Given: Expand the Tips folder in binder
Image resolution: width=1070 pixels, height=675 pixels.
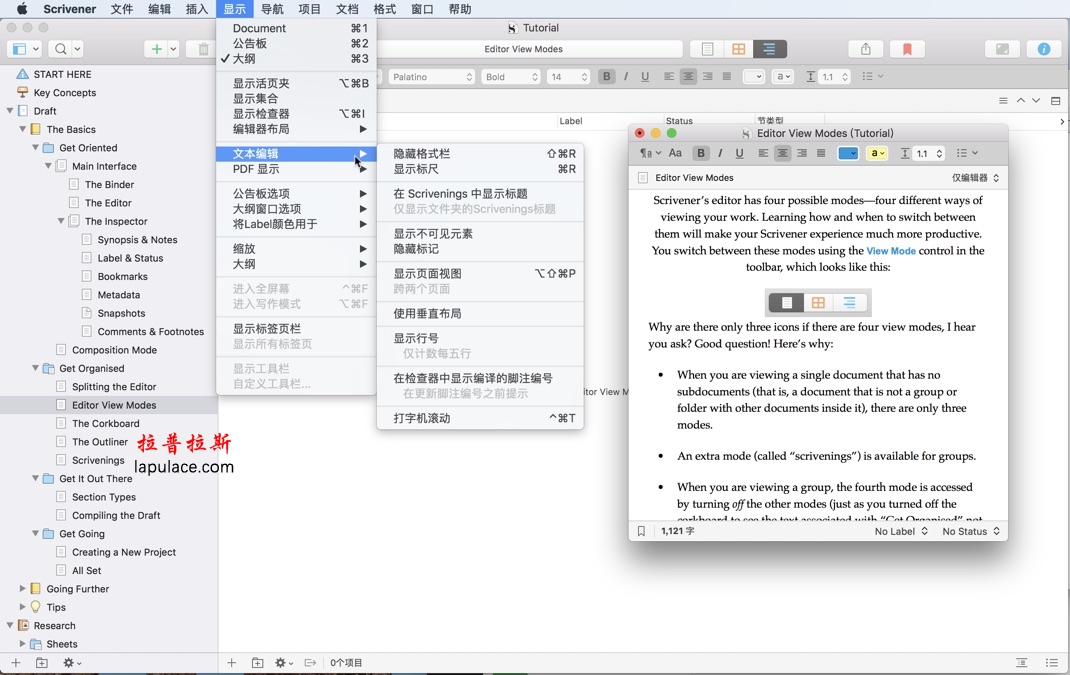Looking at the screenshot, I should 23,607.
